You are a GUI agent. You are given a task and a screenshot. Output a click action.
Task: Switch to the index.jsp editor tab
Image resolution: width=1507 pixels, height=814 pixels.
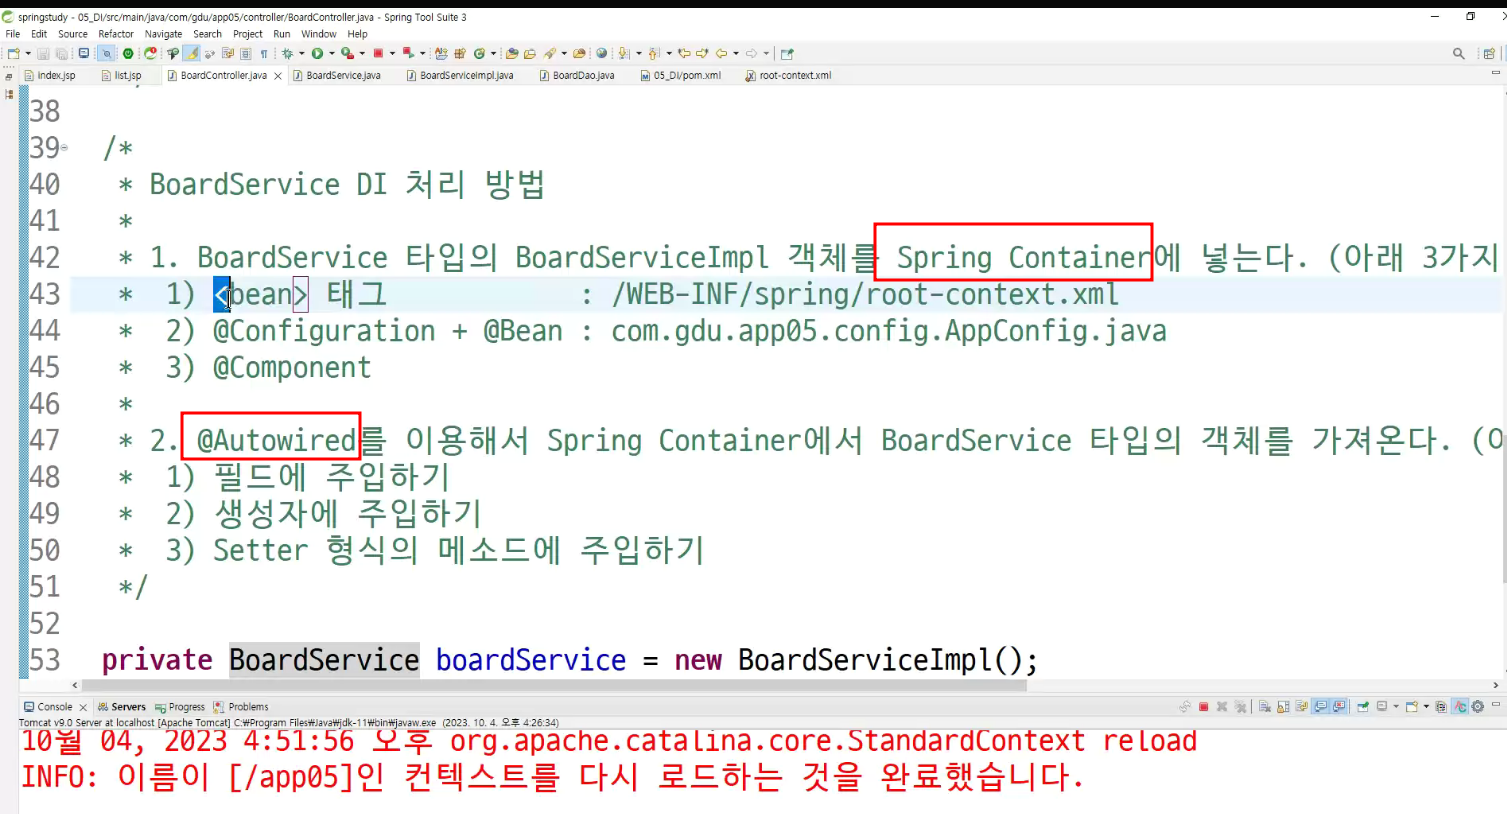[50, 75]
